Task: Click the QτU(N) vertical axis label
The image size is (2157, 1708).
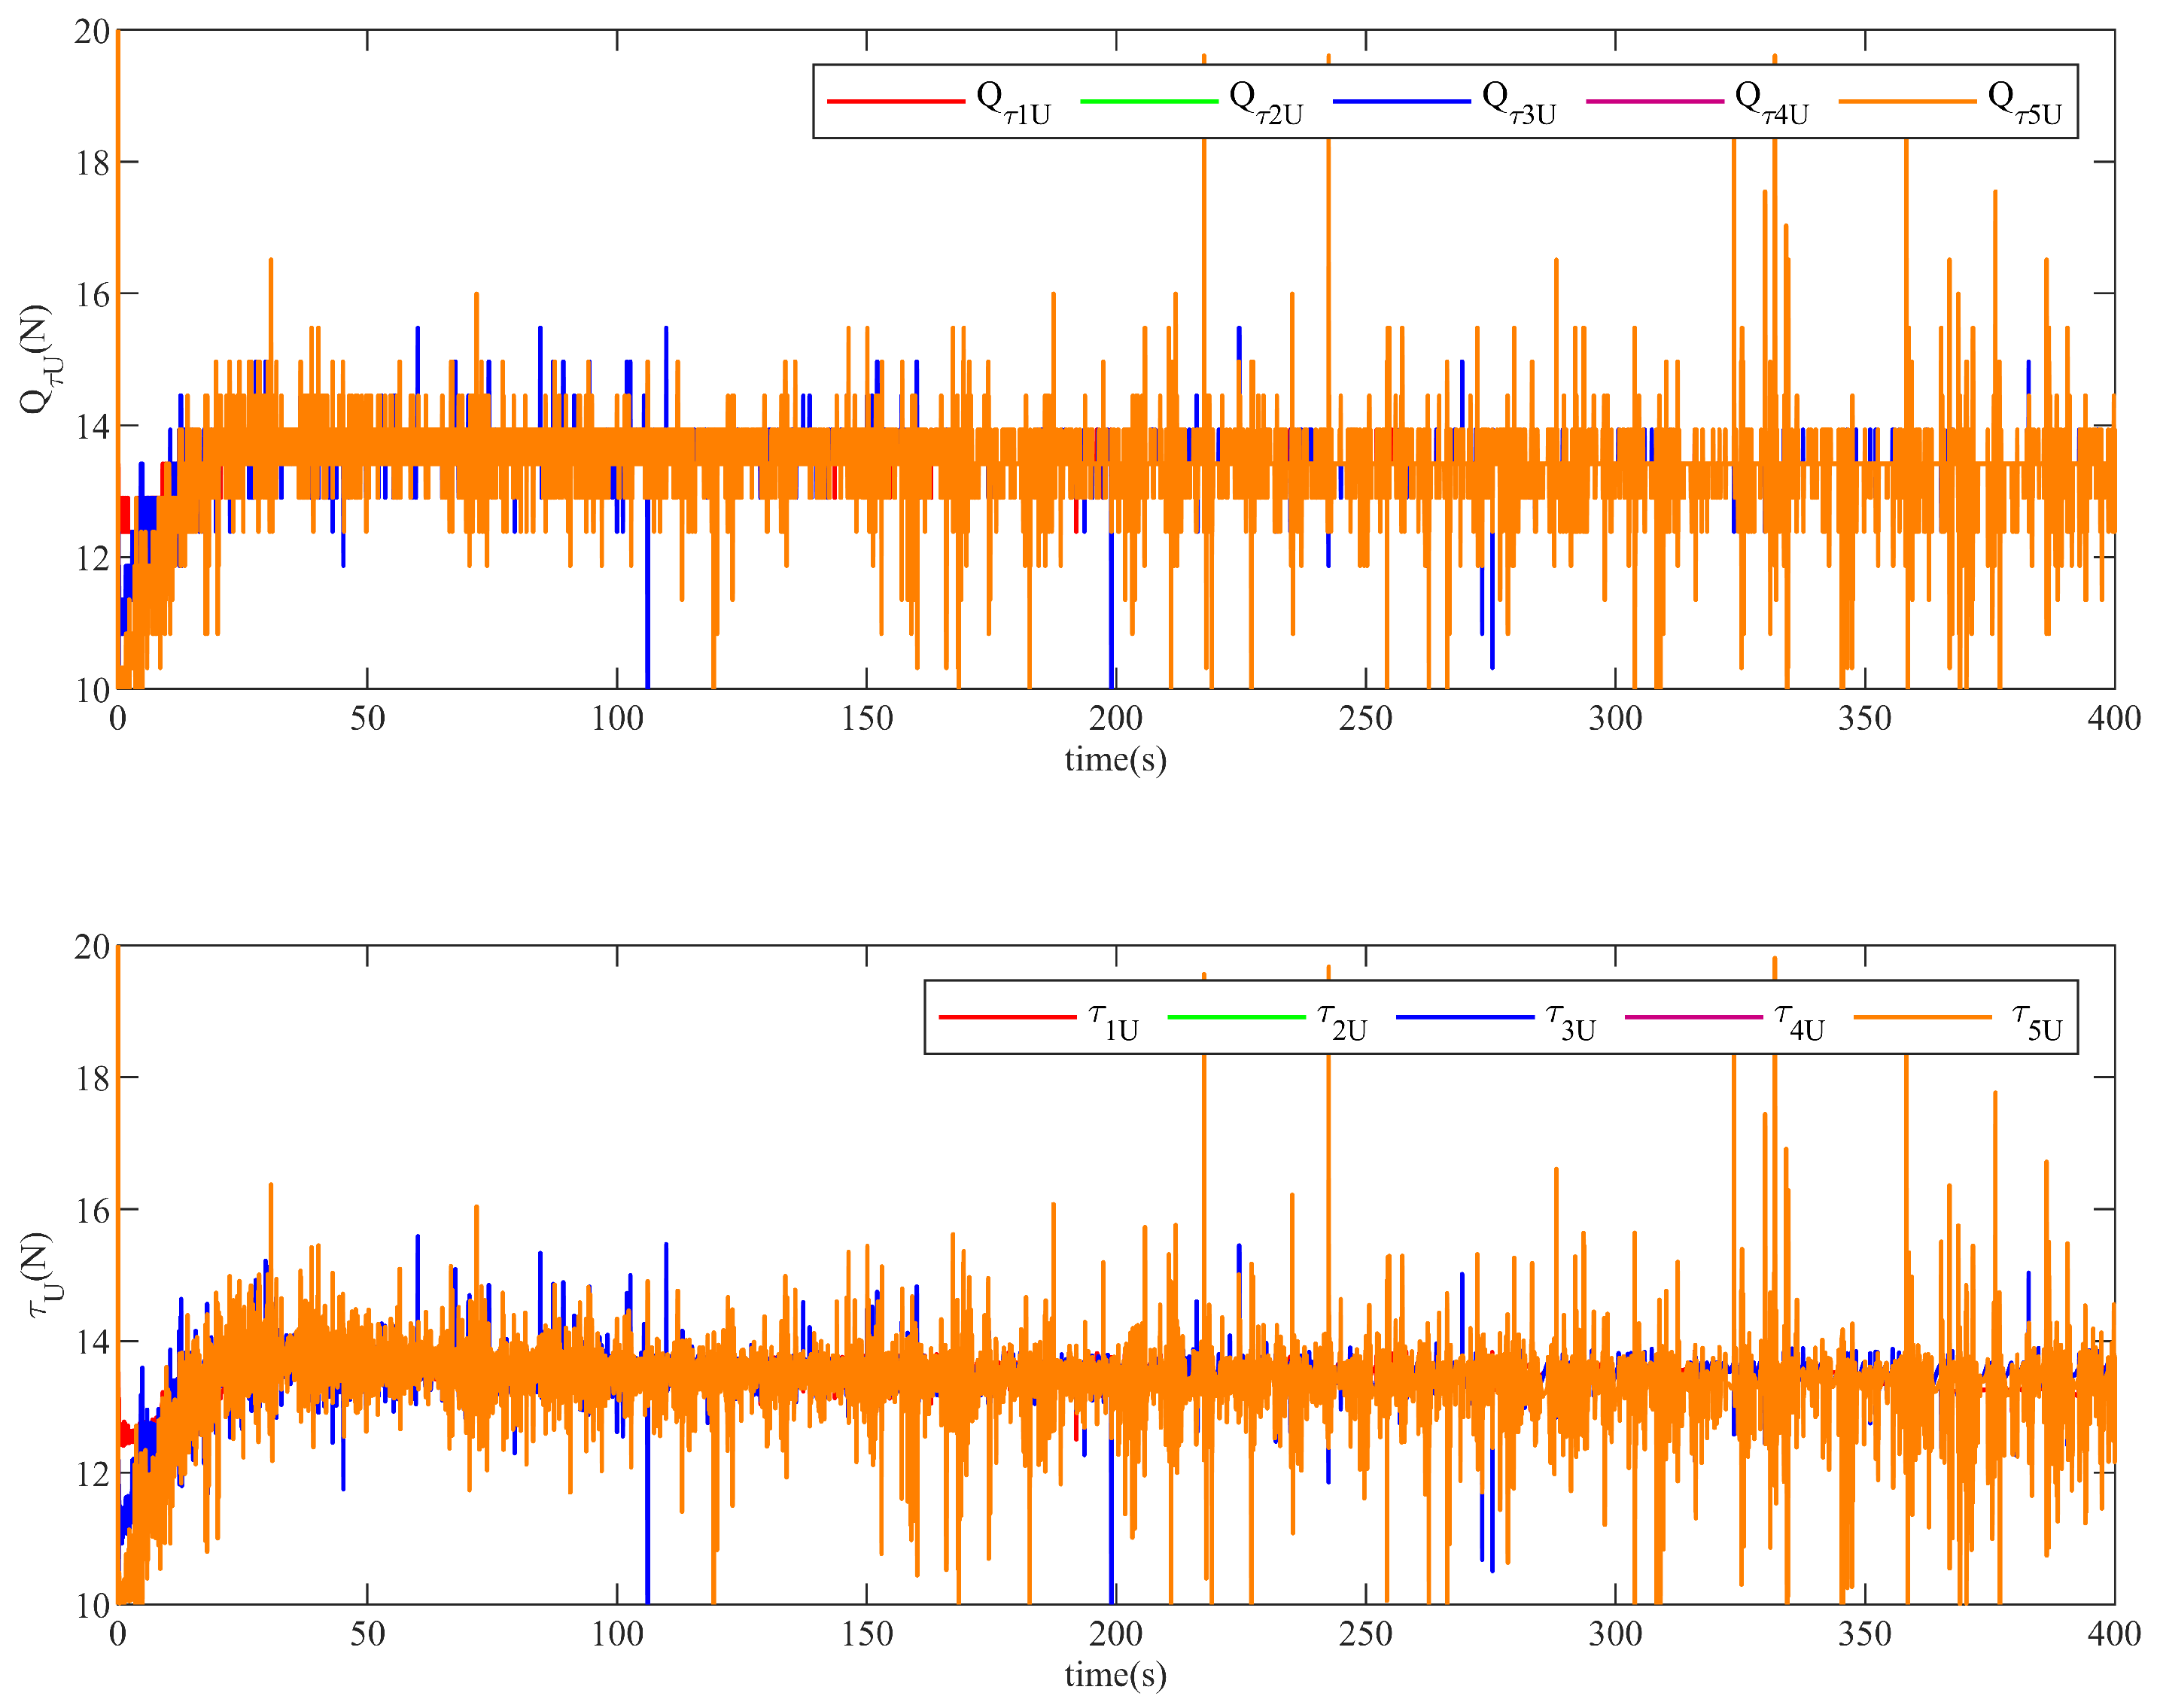Action: click(38, 358)
